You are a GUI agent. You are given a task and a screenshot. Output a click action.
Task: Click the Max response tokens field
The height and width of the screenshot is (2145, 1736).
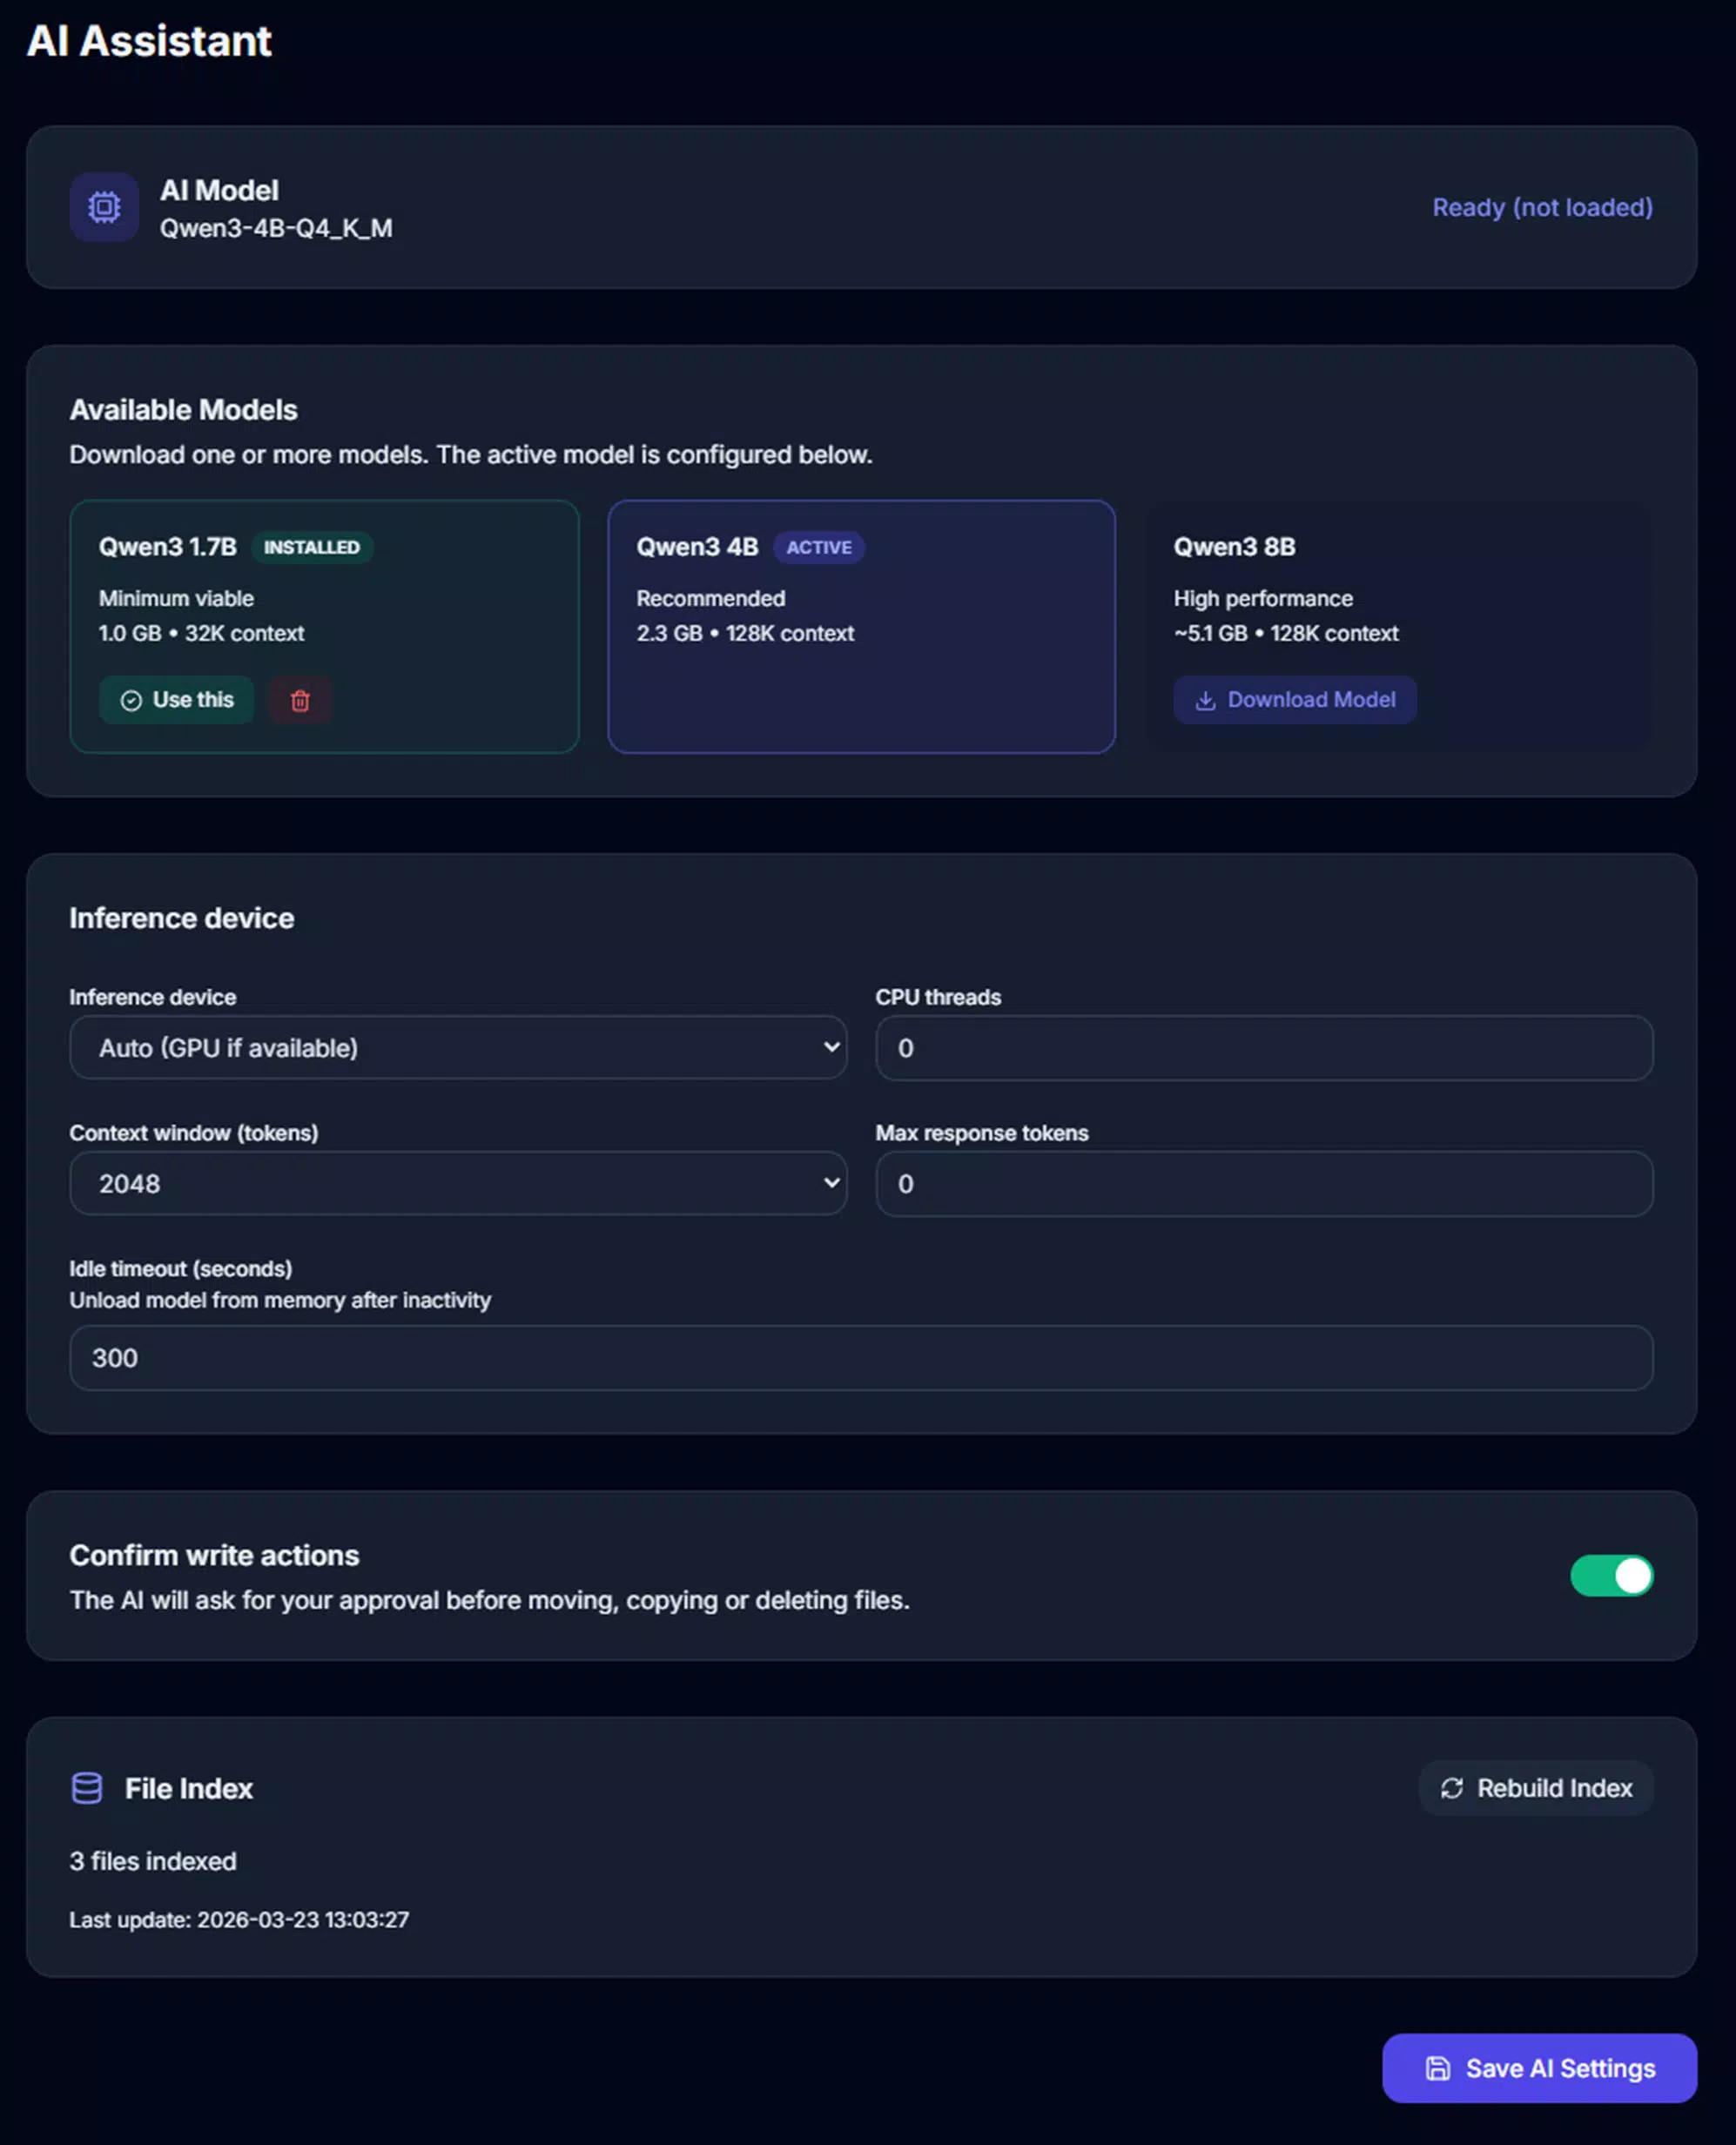pos(1264,1184)
